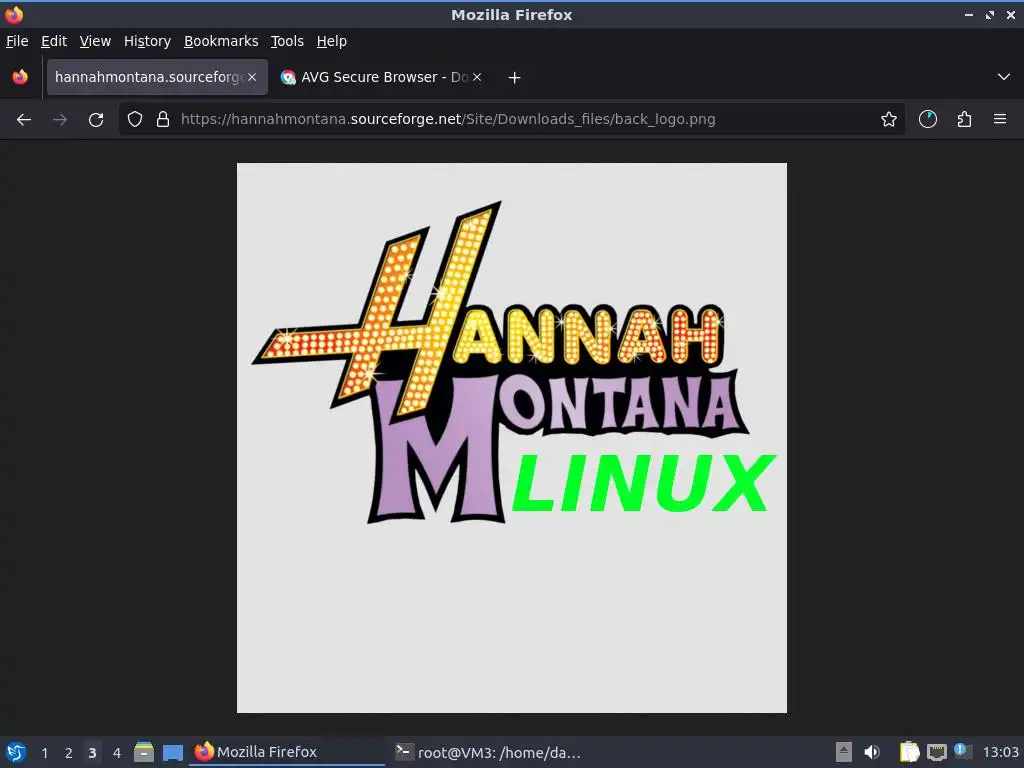Switch to the AVG Secure Browser tab
The width and height of the screenshot is (1024, 768).
click(x=382, y=77)
